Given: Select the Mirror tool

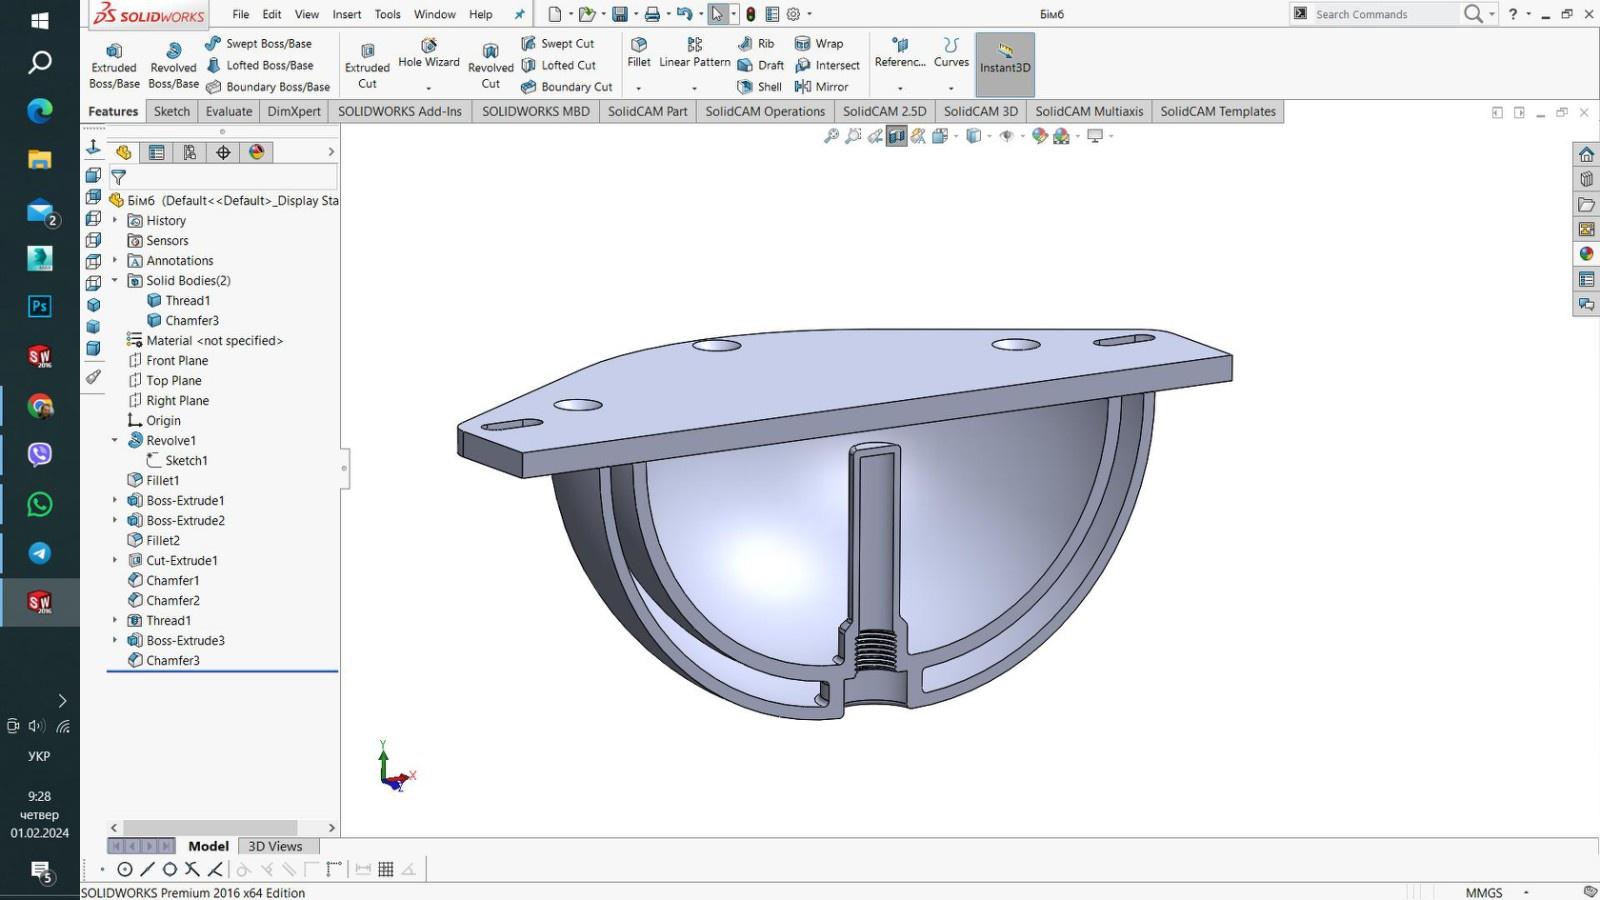Looking at the screenshot, I should (x=821, y=87).
